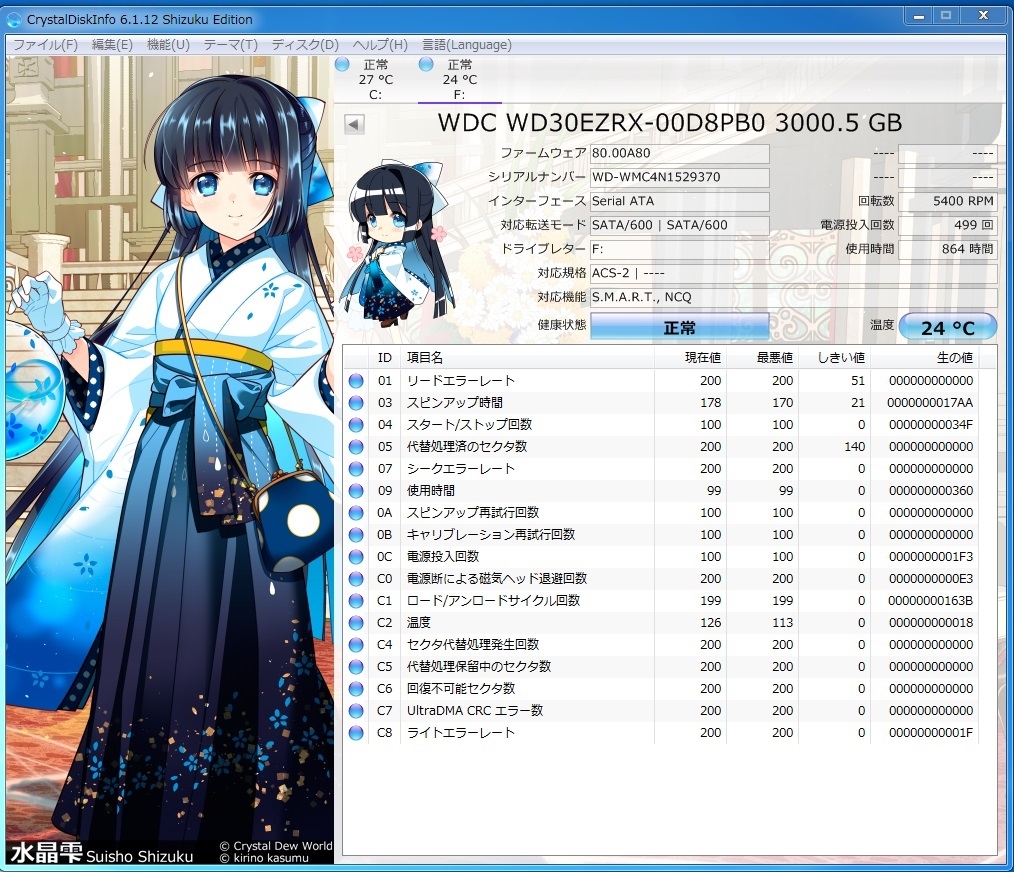The width and height of the screenshot is (1014, 872).
Task: Click status icon for リードエラーレート row
Action: coord(356,381)
